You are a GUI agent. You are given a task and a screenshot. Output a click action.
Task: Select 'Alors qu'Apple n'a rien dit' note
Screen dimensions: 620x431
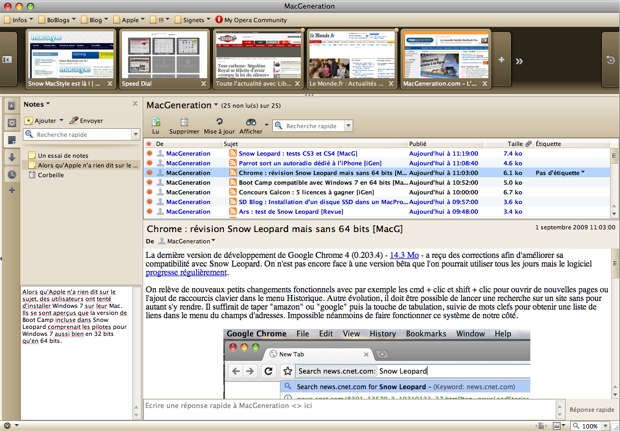pos(83,165)
